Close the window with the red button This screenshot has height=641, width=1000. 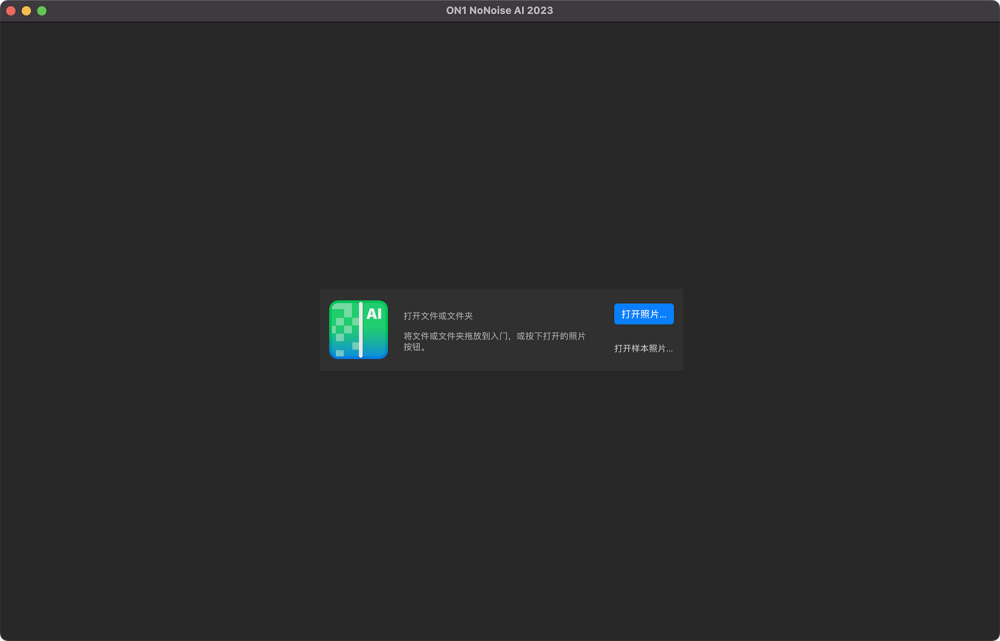tap(11, 11)
